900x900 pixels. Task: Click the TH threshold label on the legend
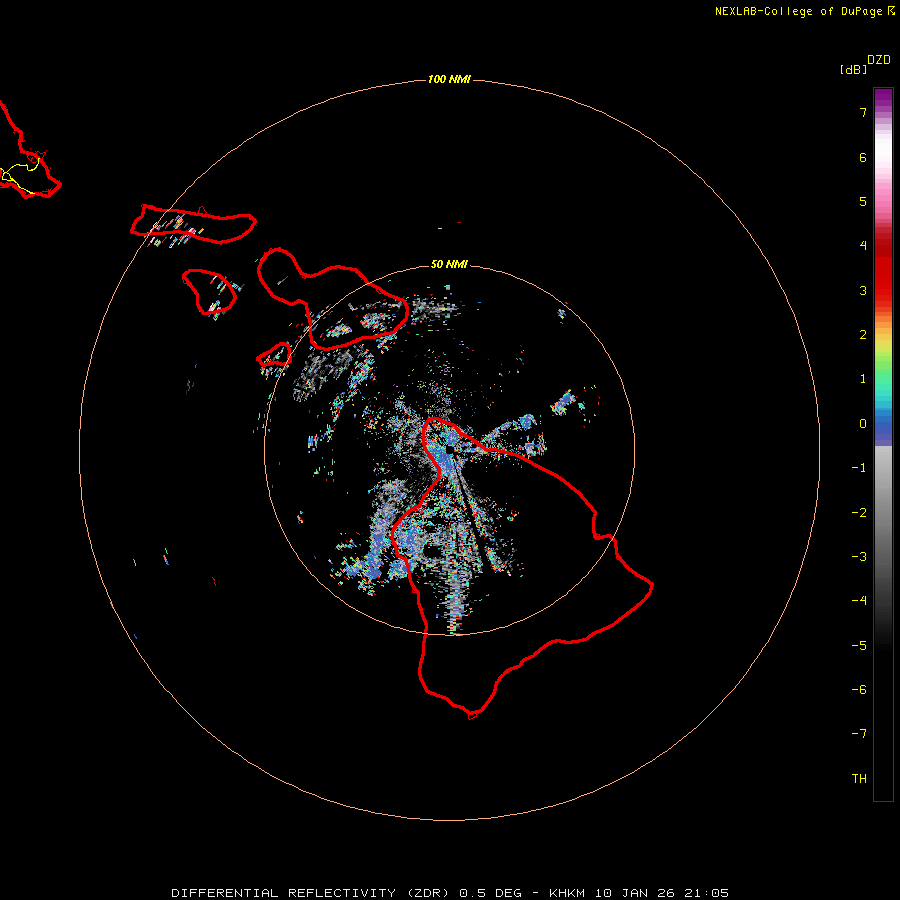click(x=859, y=779)
